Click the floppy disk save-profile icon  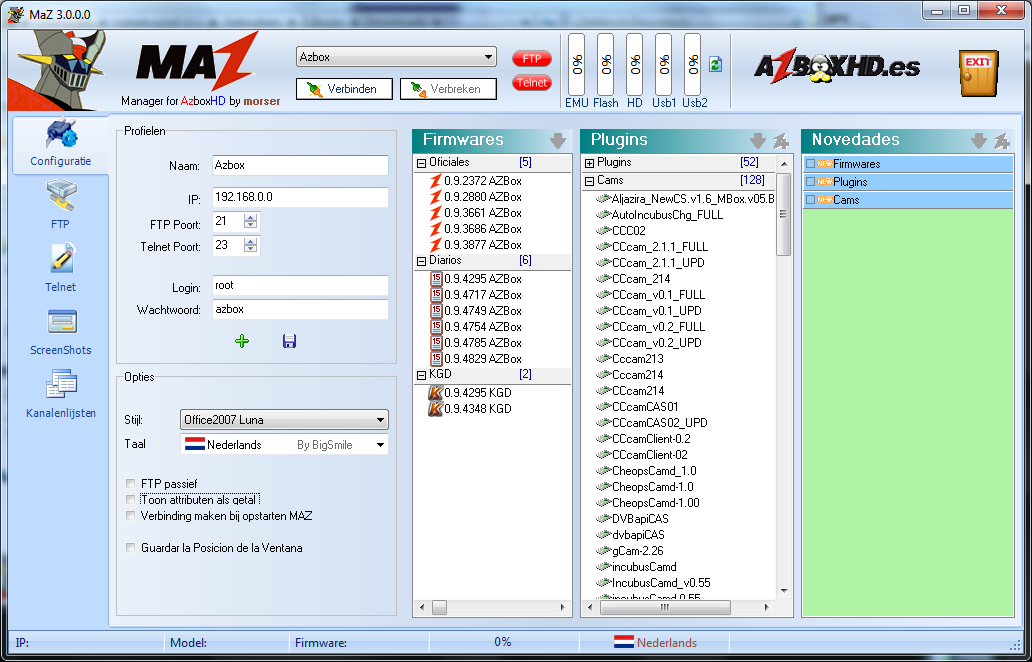coord(289,341)
